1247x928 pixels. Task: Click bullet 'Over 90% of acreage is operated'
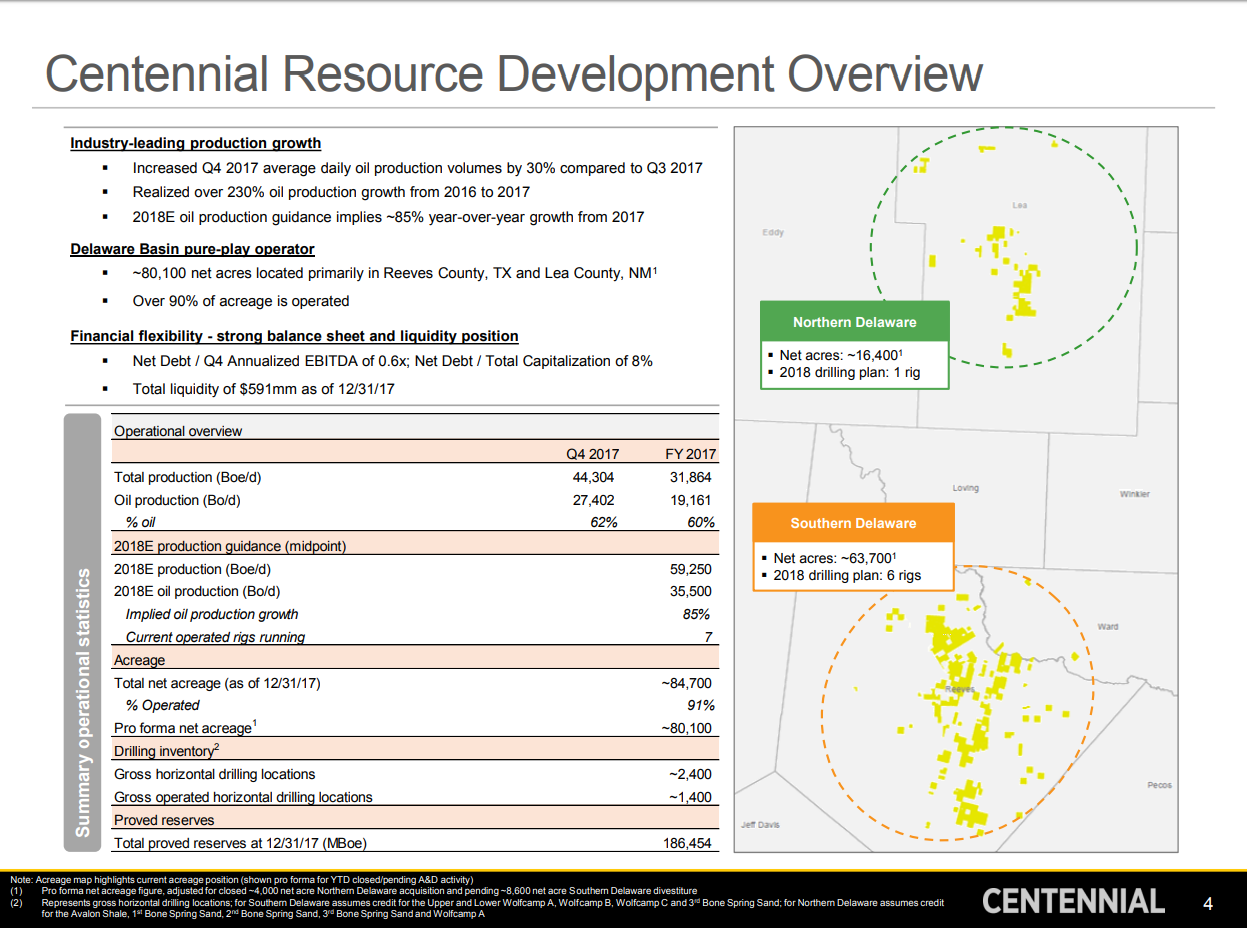[241, 301]
